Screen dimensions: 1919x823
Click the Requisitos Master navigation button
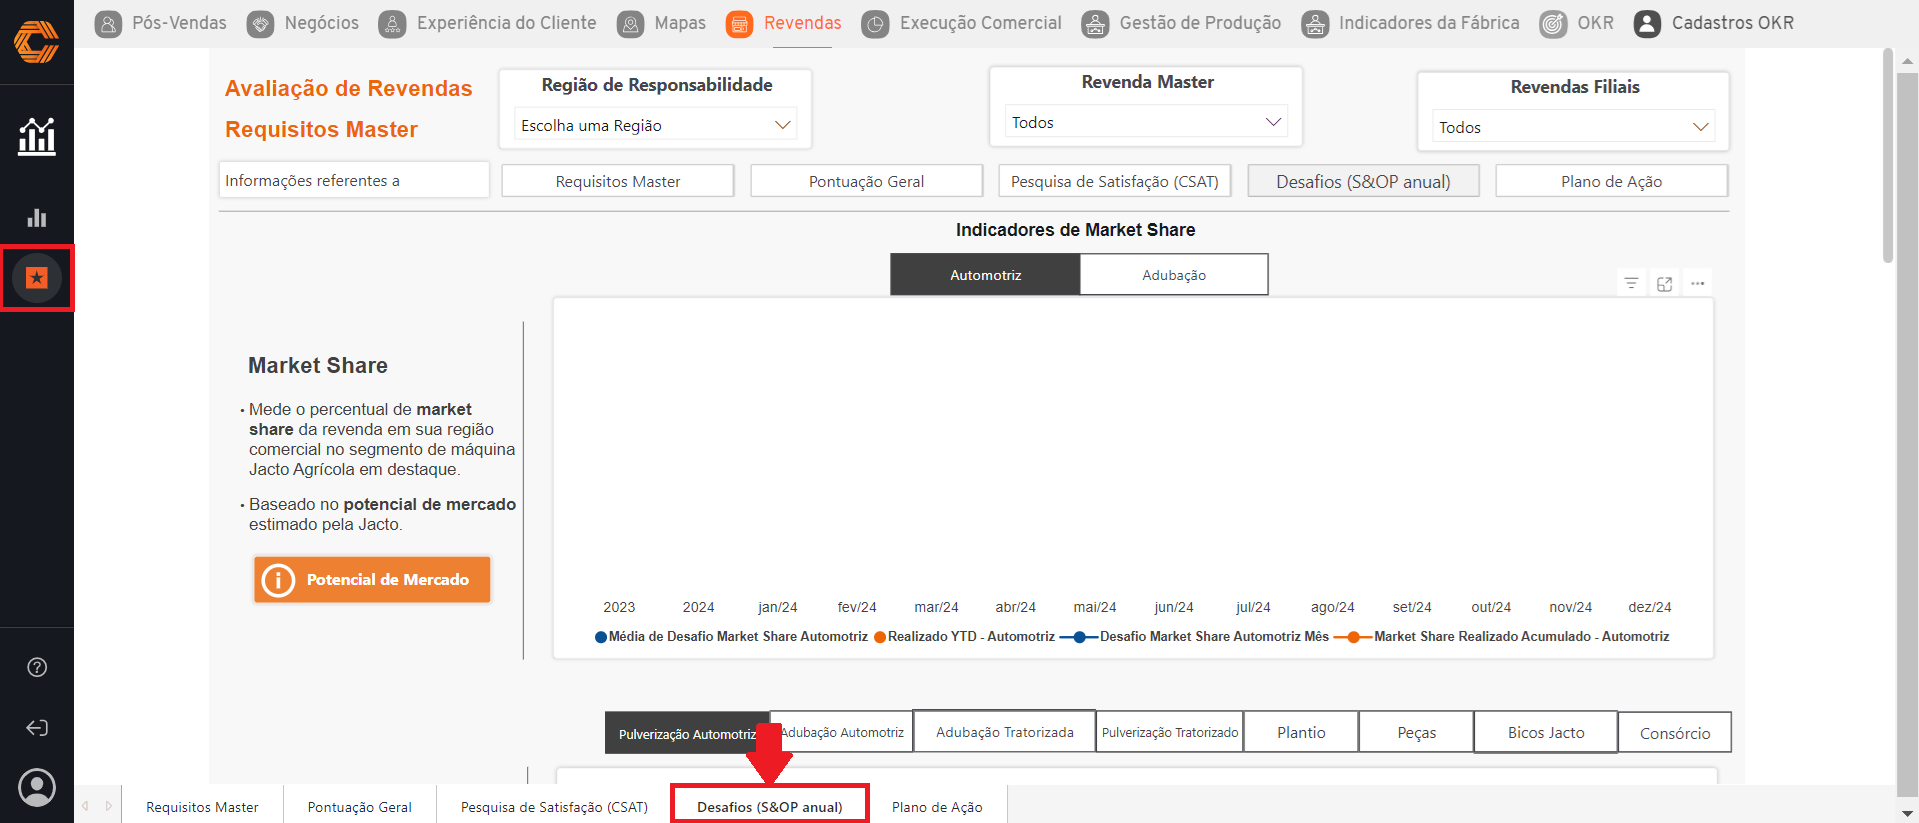click(x=618, y=181)
